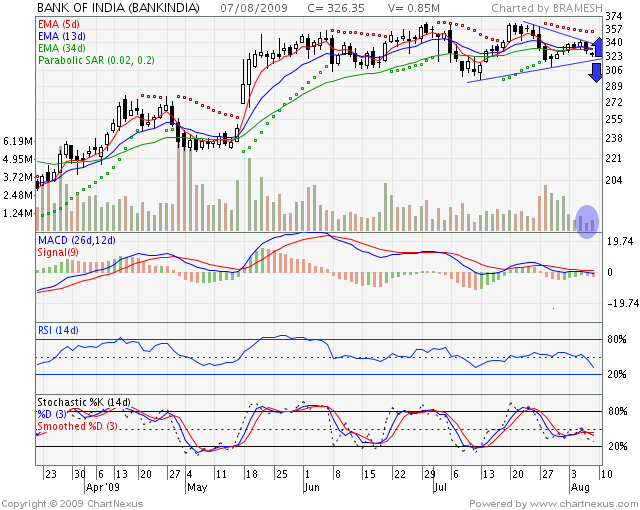
Task: Select the RSI (14d) indicator label
Action: tap(58, 330)
